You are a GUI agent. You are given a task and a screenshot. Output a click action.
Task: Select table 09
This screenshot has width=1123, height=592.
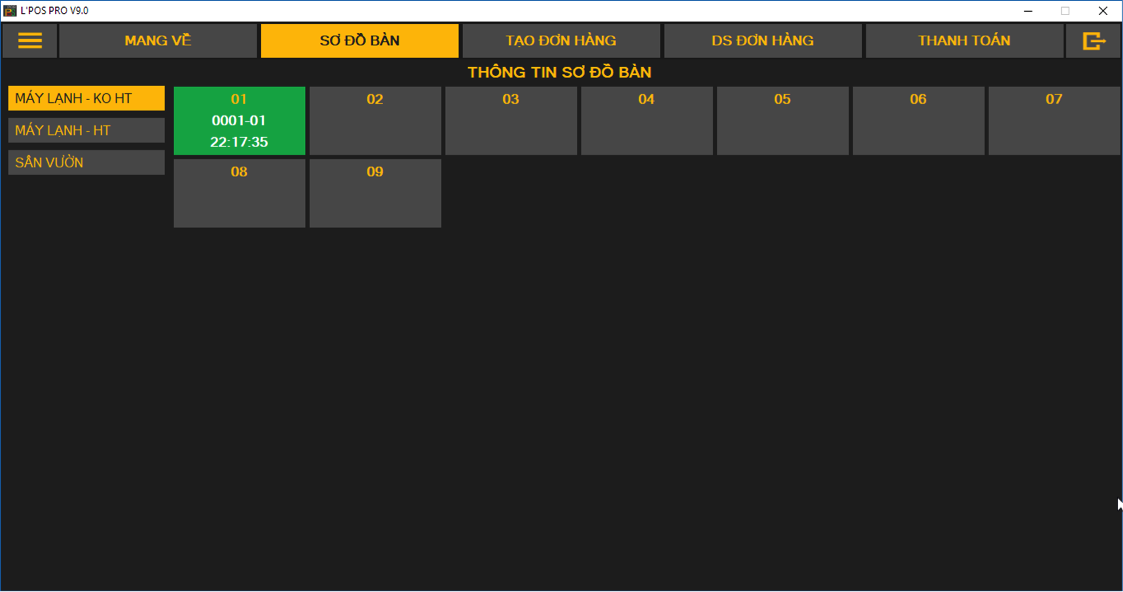(x=375, y=192)
